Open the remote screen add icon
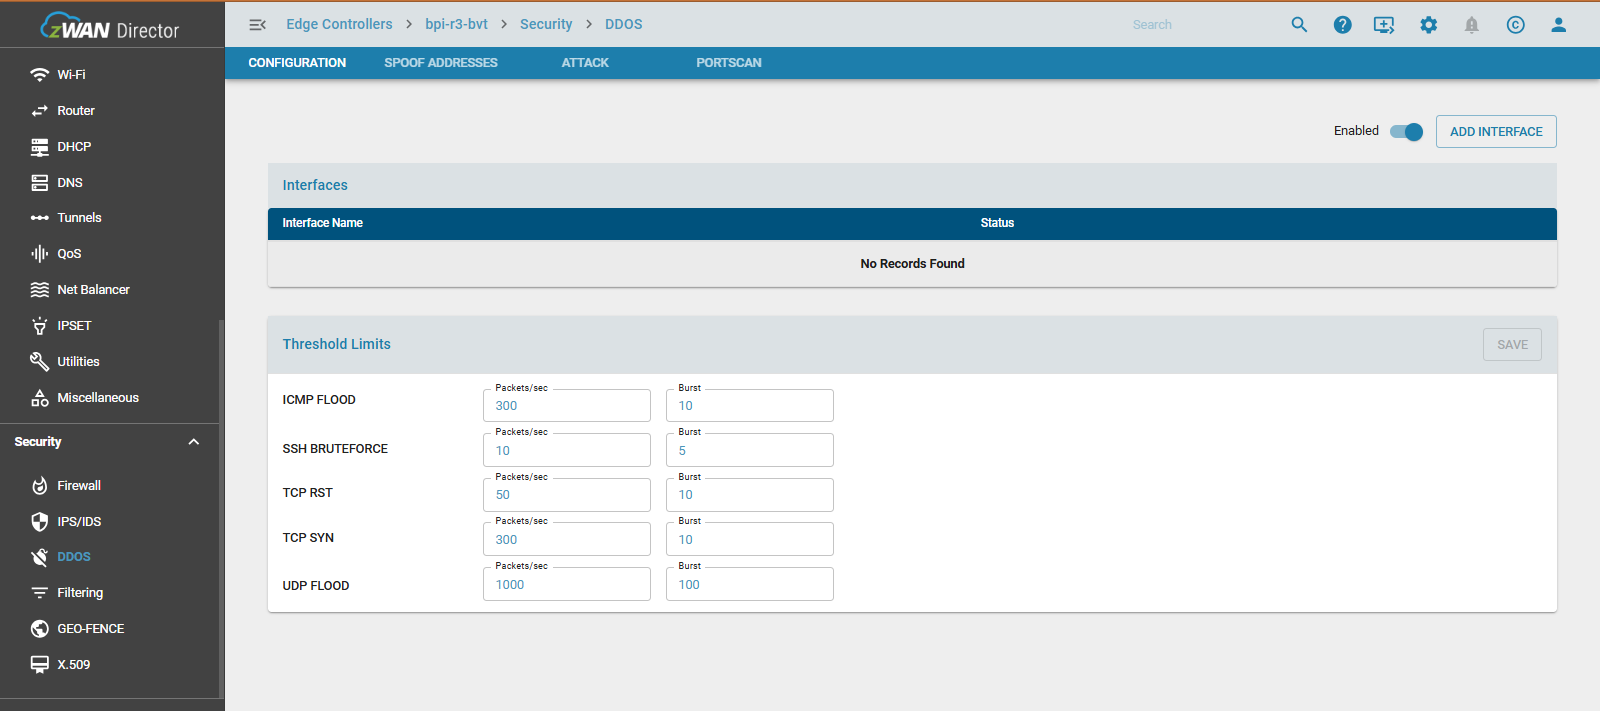1600x711 pixels. coord(1384,25)
